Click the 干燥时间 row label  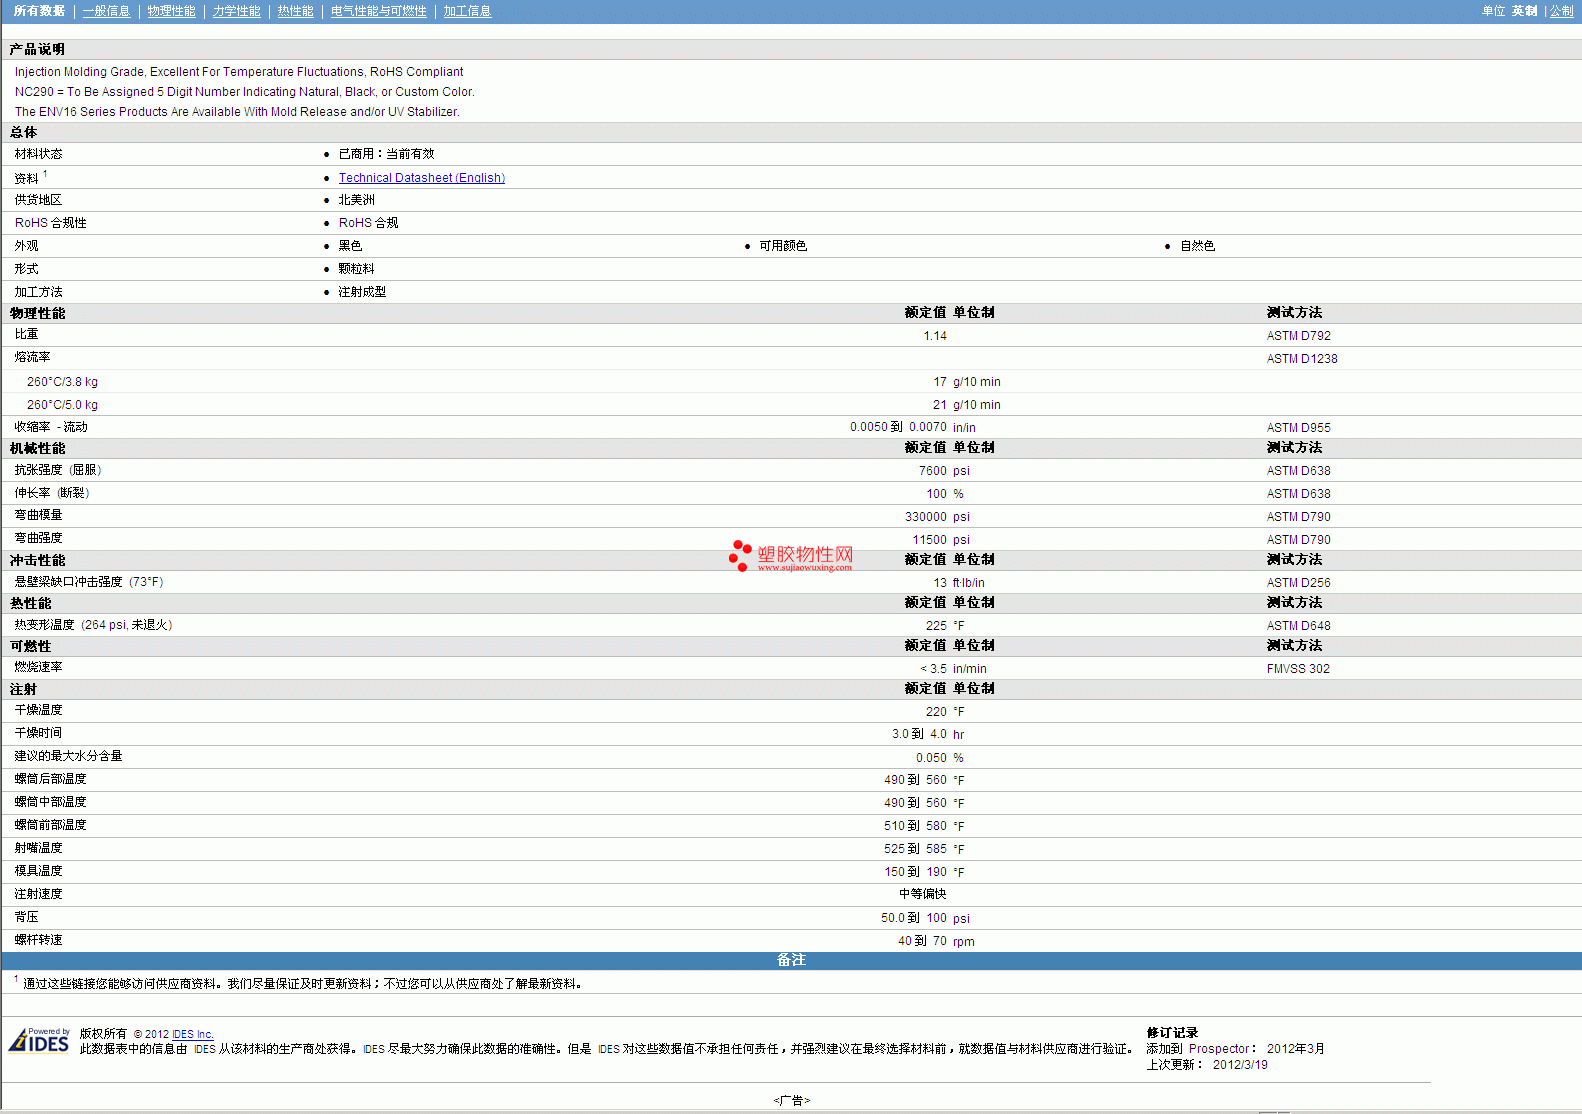point(38,734)
